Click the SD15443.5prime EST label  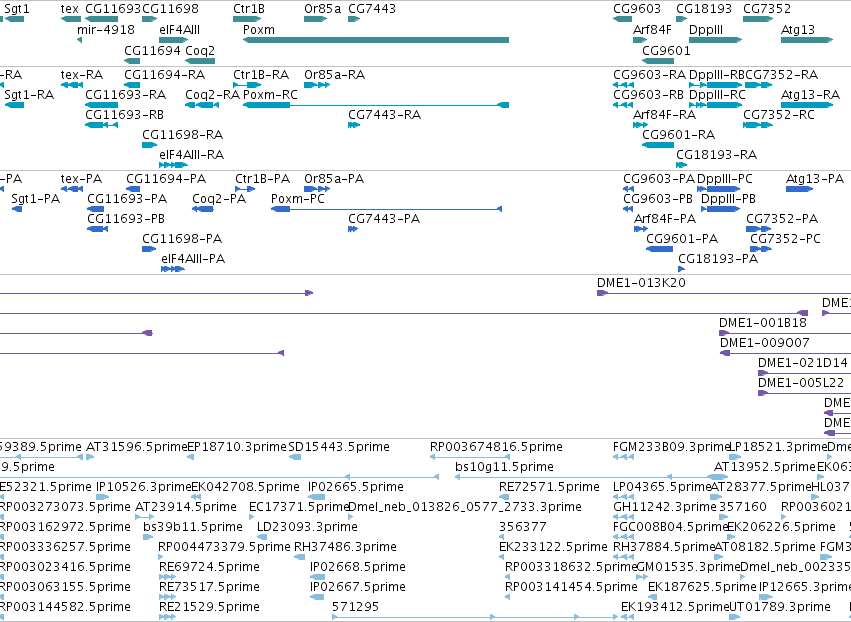[339, 448]
